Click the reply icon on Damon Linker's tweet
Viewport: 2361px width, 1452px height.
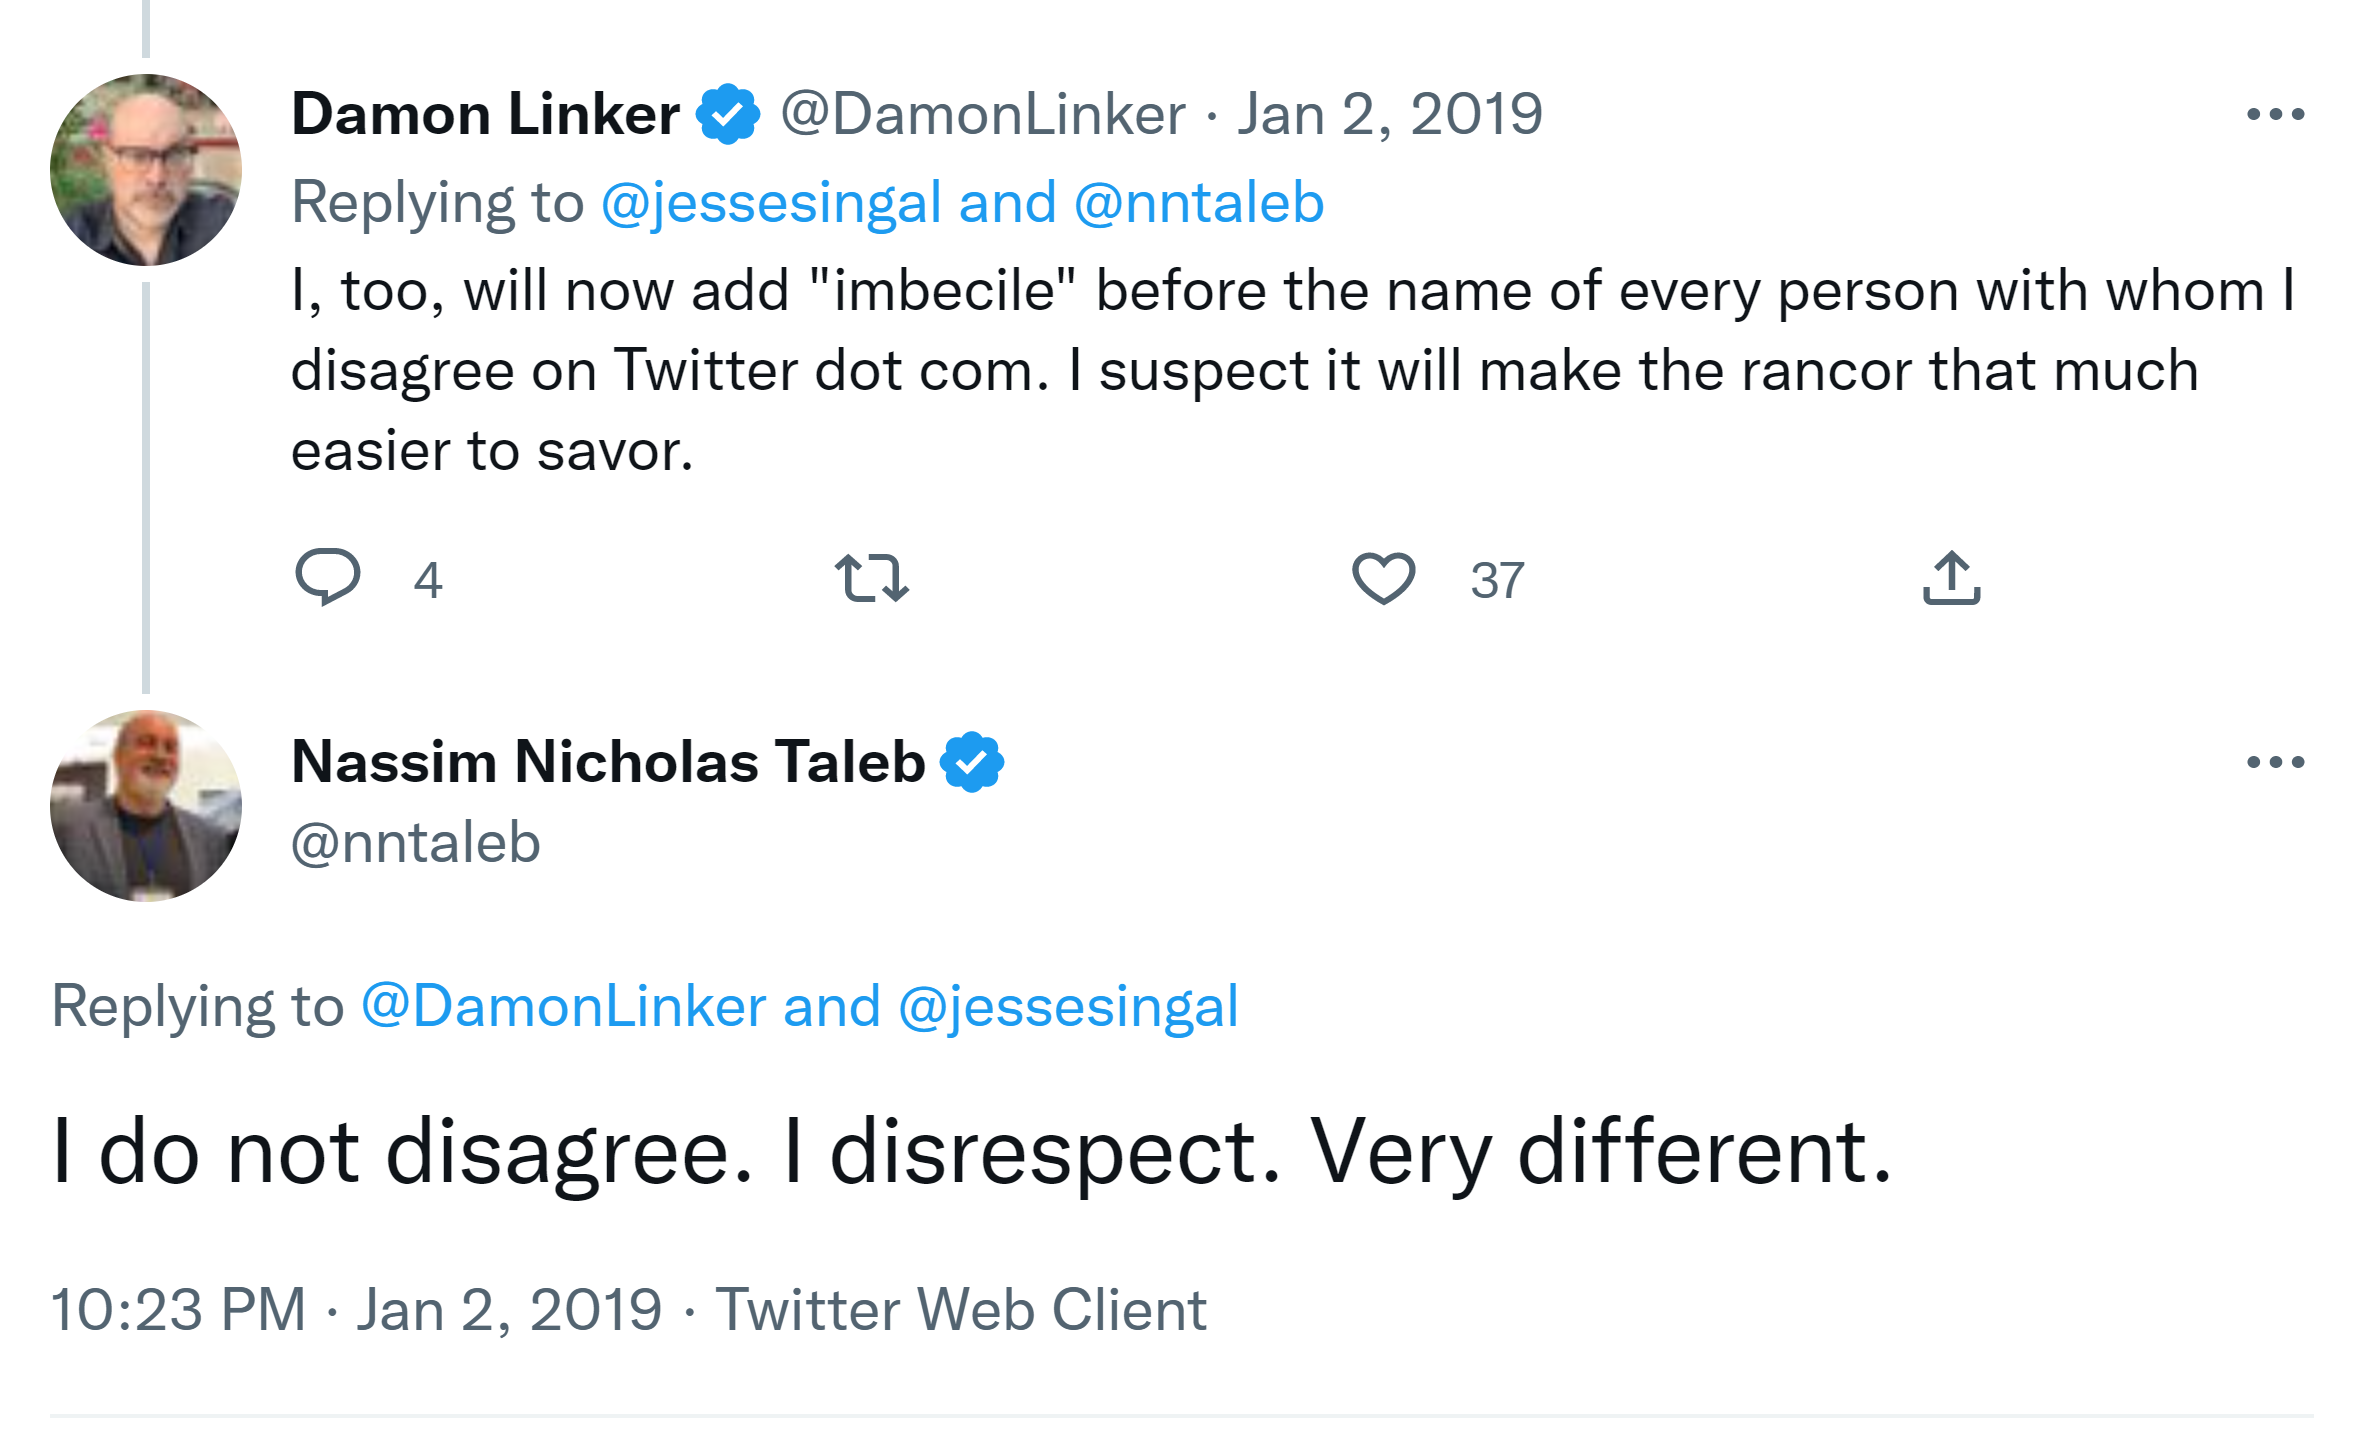click(328, 577)
